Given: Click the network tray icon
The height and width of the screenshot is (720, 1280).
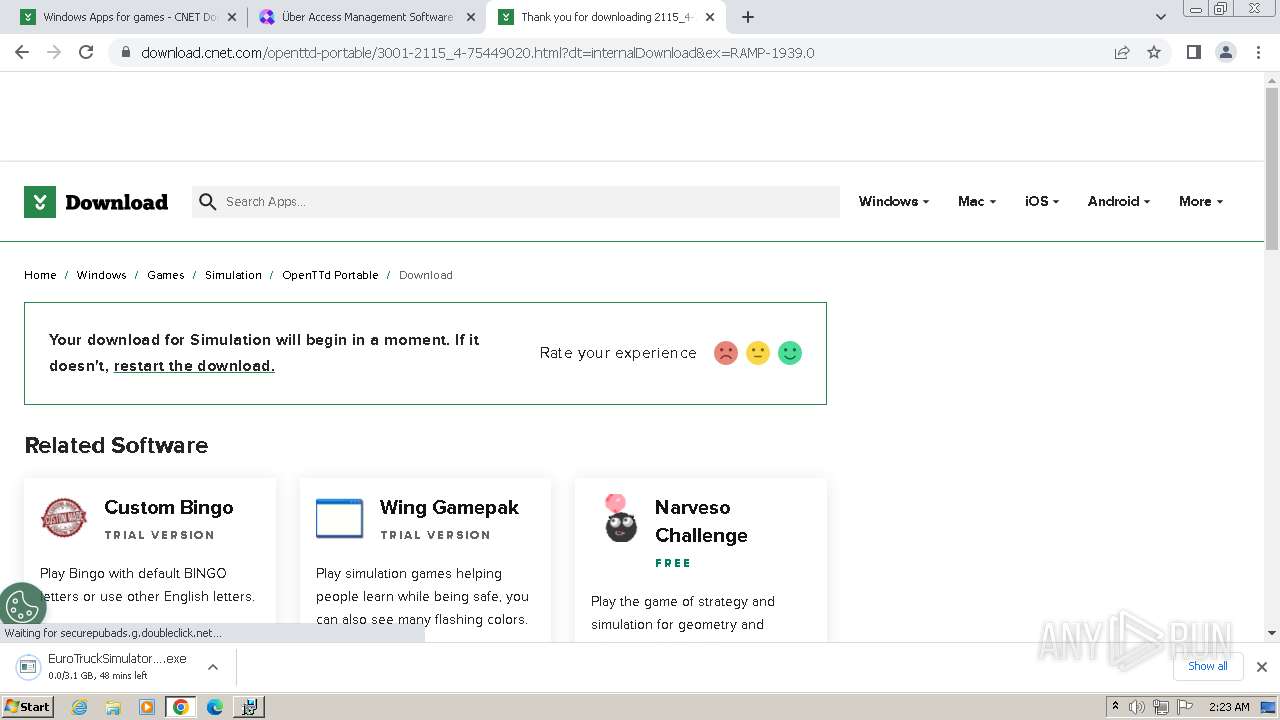Looking at the screenshot, I should coord(1161,707).
